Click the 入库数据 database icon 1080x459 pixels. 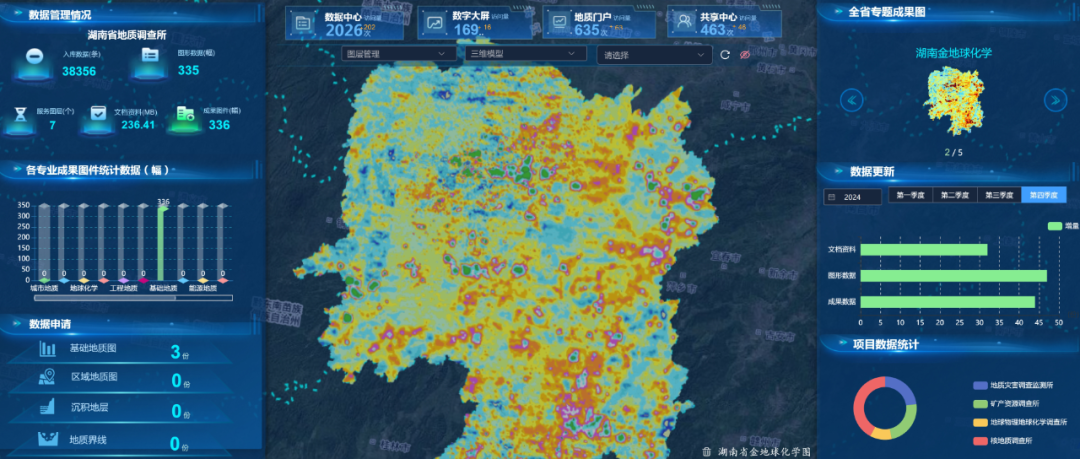pos(34,62)
